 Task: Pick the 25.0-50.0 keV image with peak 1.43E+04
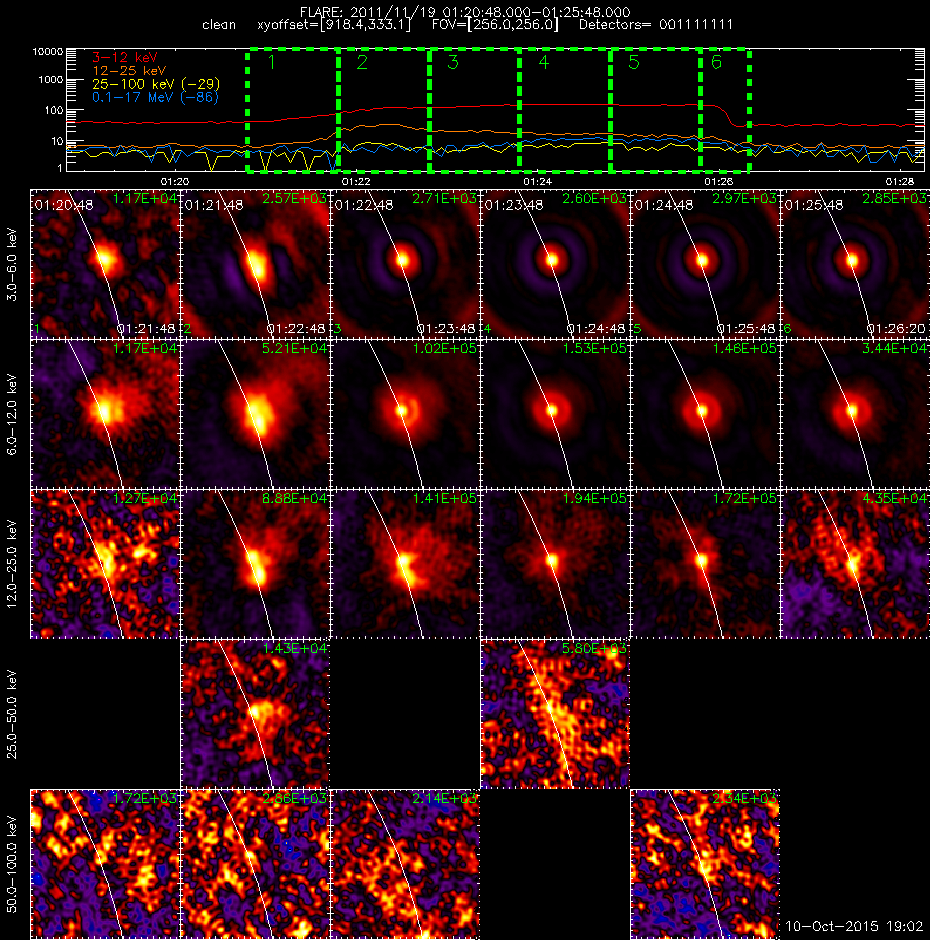(255, 713)
